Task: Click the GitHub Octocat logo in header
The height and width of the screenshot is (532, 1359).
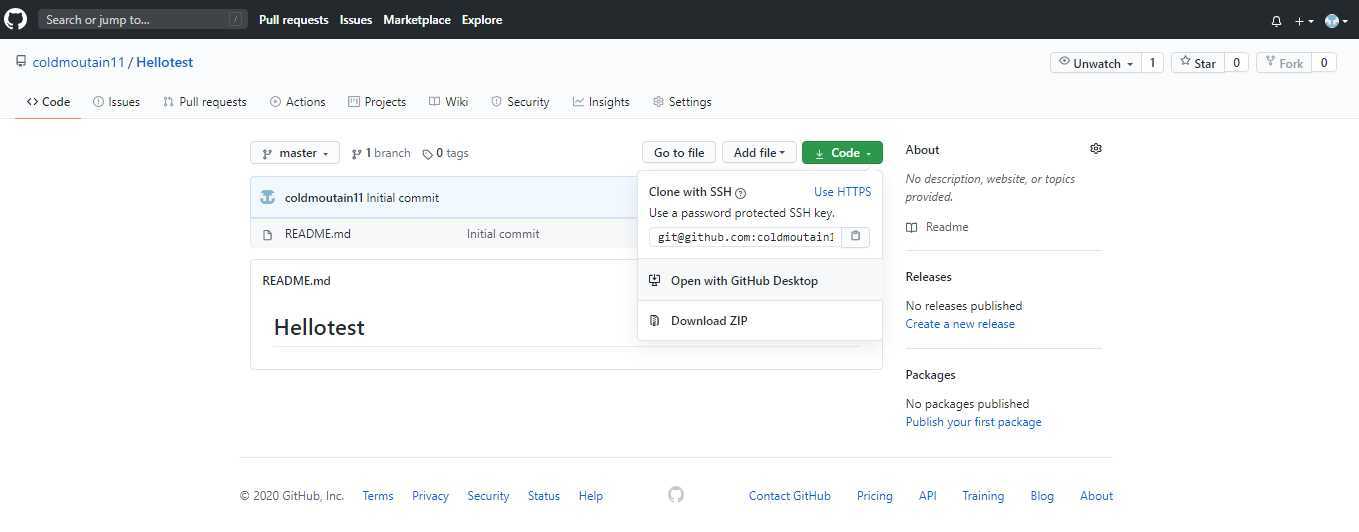Action: [16, 19]
